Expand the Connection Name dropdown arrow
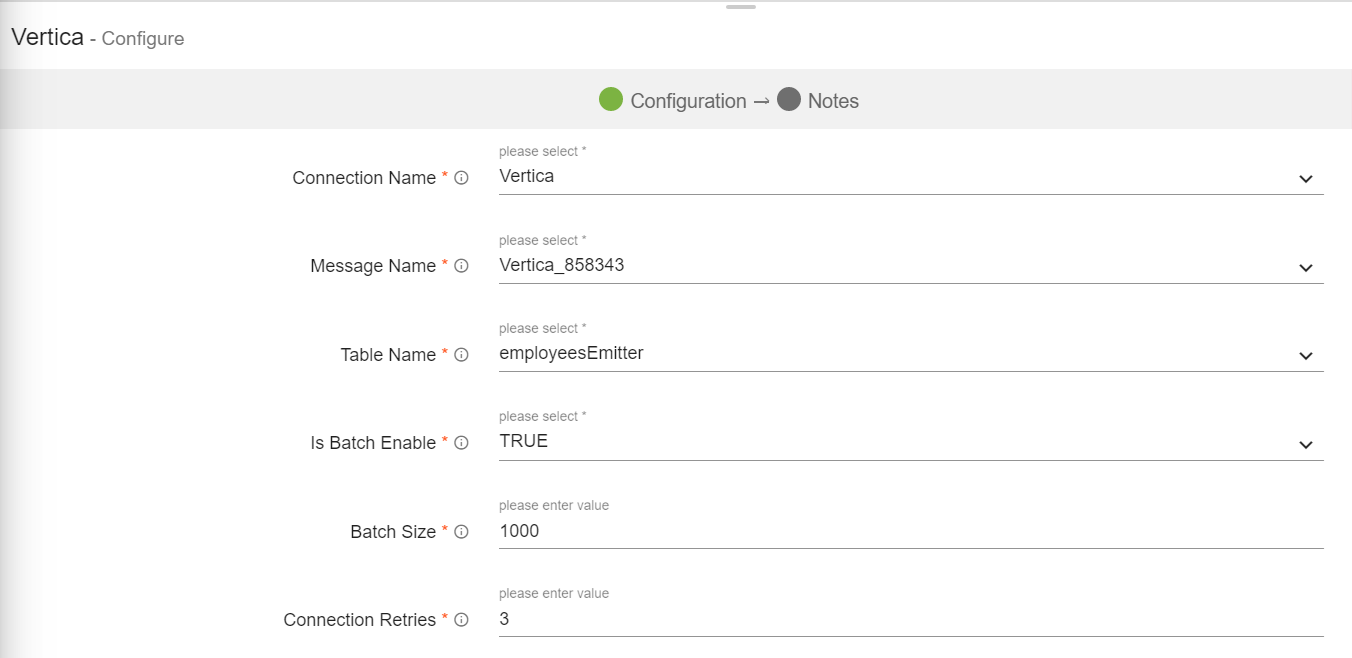The width and height of the screenshot is (1352, 658). coord(1305,179)
